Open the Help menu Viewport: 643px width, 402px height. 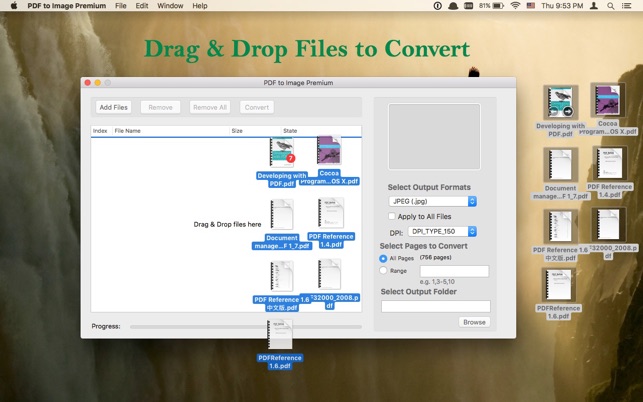click(200, 6)
